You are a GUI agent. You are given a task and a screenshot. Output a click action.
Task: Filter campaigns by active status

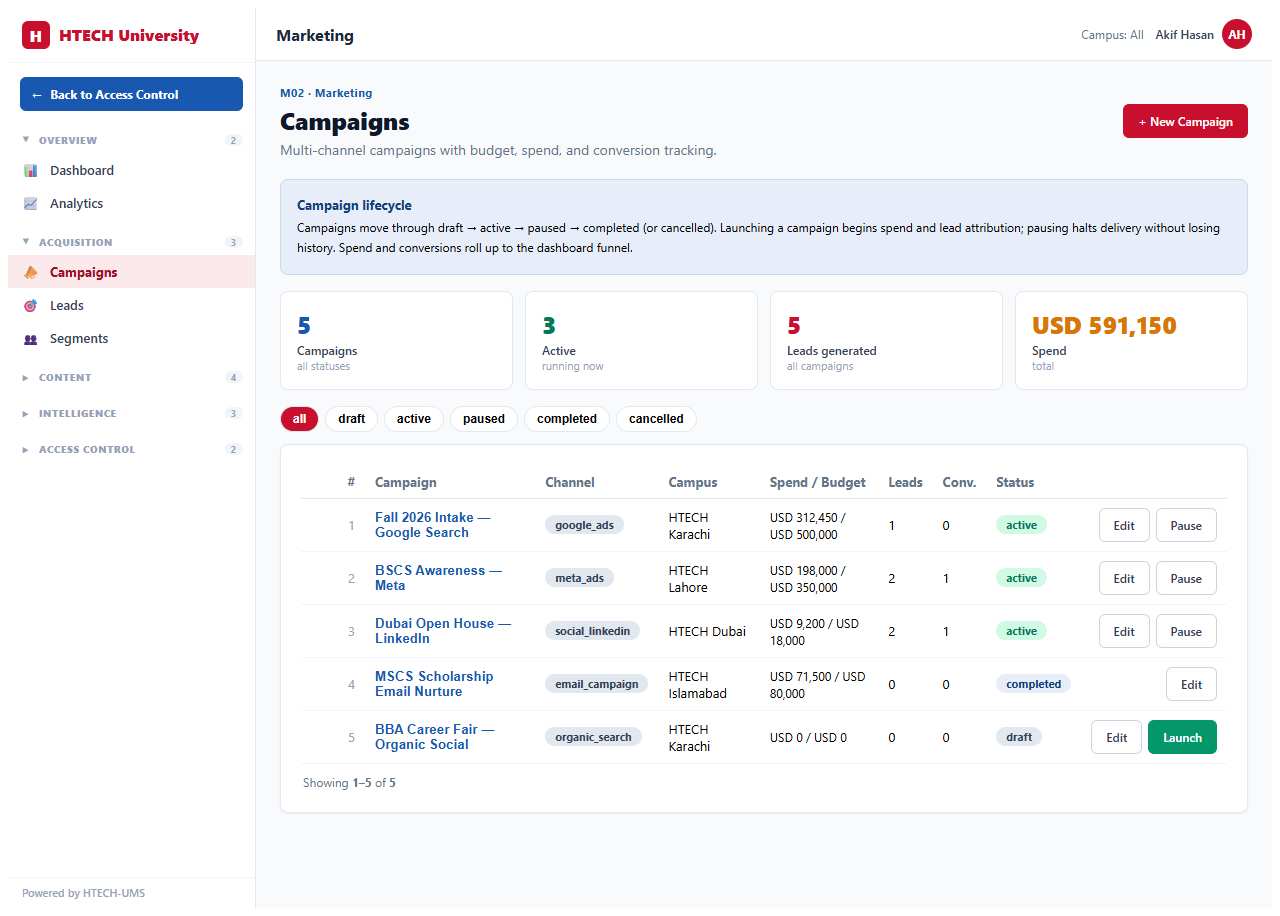click(x=413, y=419)
